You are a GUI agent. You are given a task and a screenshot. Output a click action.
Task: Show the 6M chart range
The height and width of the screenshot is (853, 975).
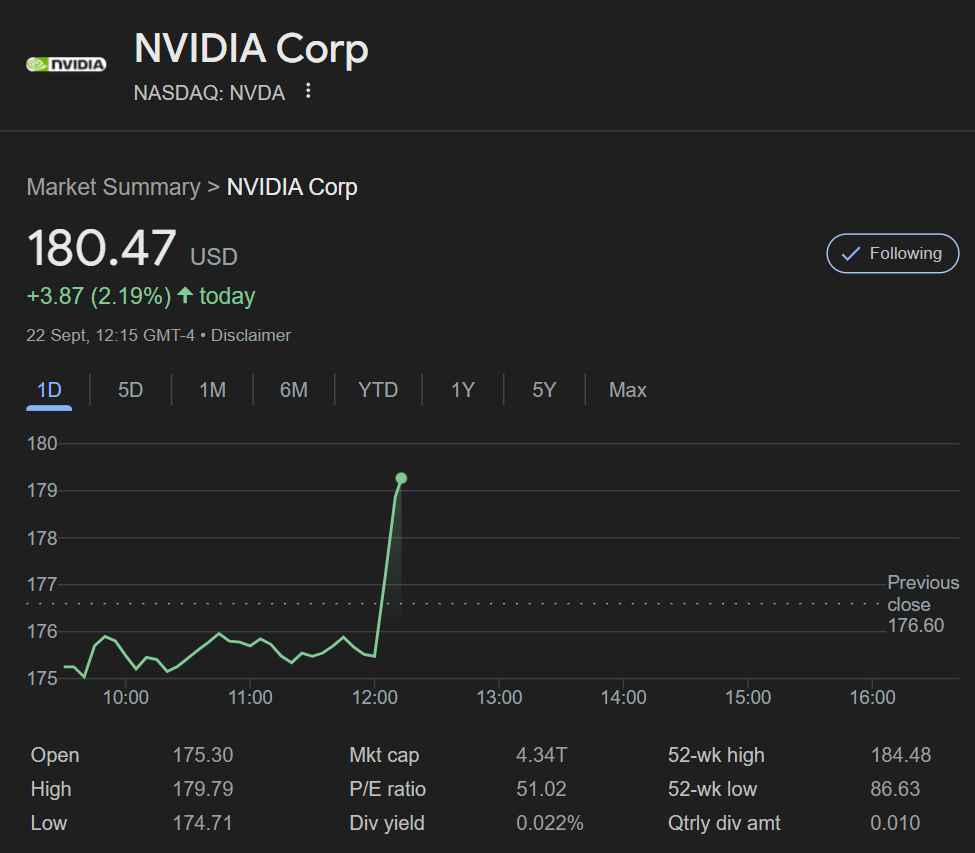coord(293,390)
